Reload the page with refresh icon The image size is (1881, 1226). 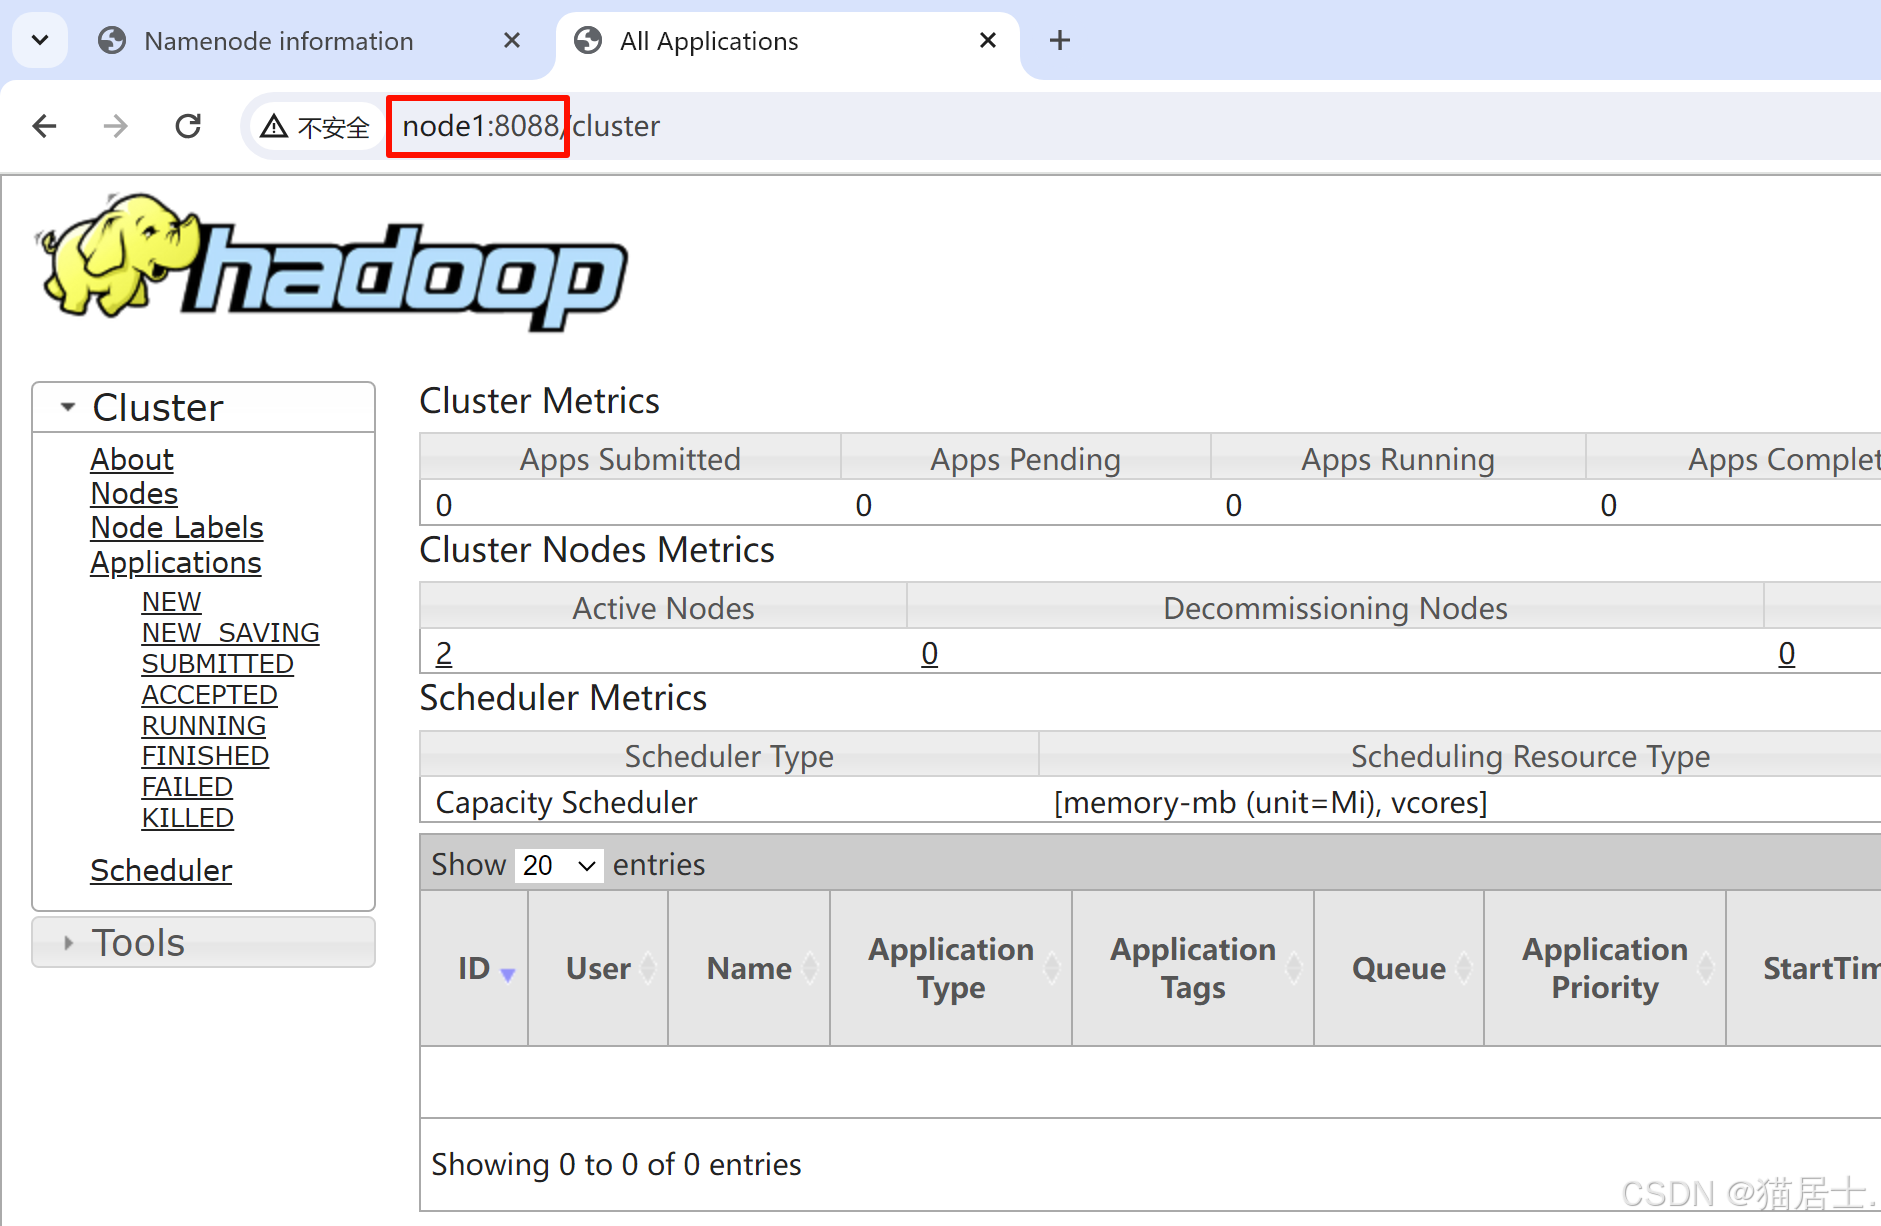point(188,126)
